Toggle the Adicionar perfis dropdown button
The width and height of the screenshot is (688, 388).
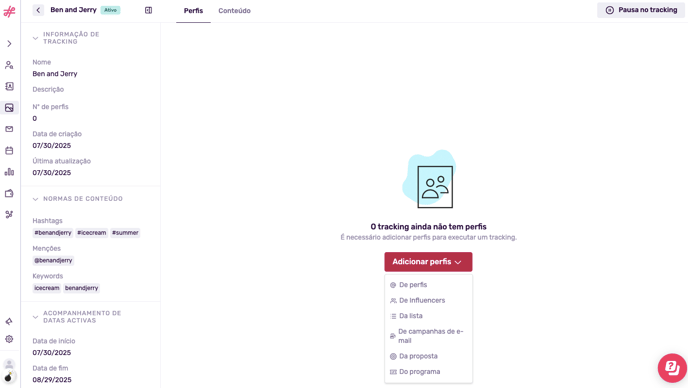point(428,262)
